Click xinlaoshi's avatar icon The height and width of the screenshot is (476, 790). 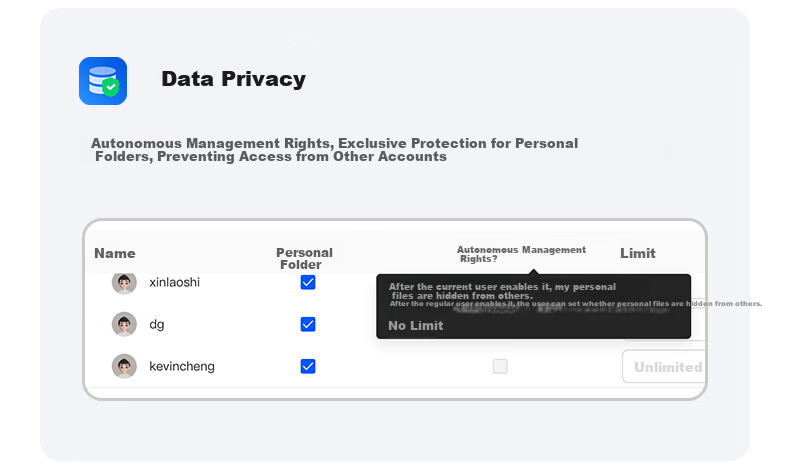pos(124,283)
